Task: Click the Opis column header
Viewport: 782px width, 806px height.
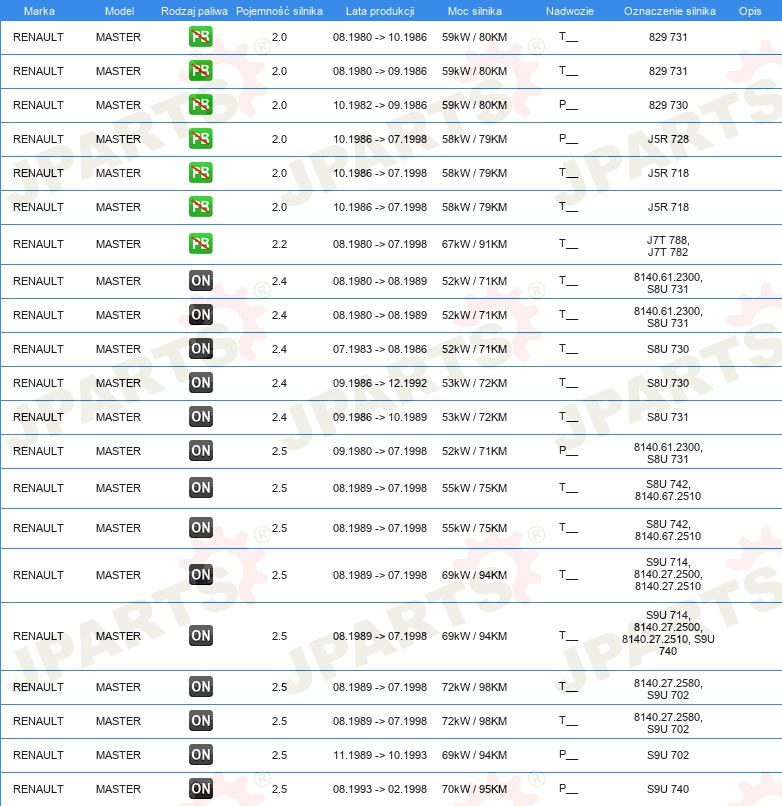Action: tap(750, 11)
